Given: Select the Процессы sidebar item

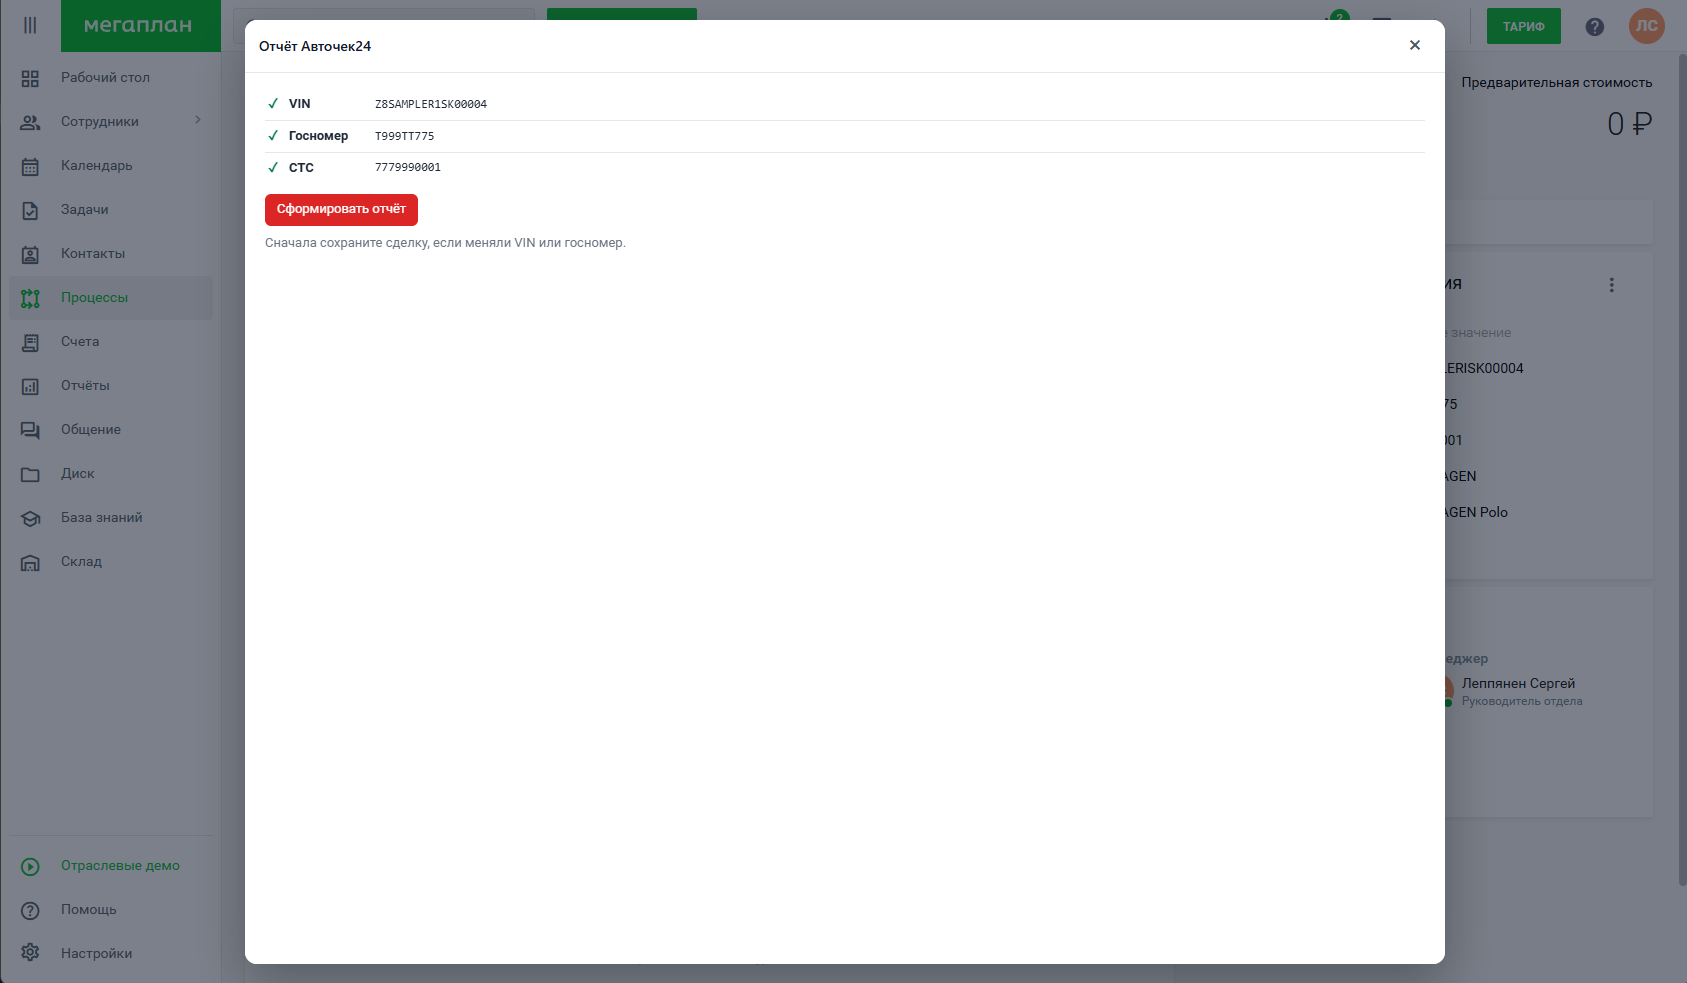Looking at the screenshot, I should (111, 298).
